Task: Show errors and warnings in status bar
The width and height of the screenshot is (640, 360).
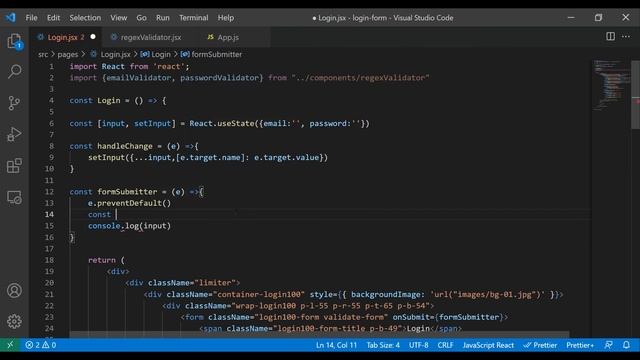Action: point(40,345)
